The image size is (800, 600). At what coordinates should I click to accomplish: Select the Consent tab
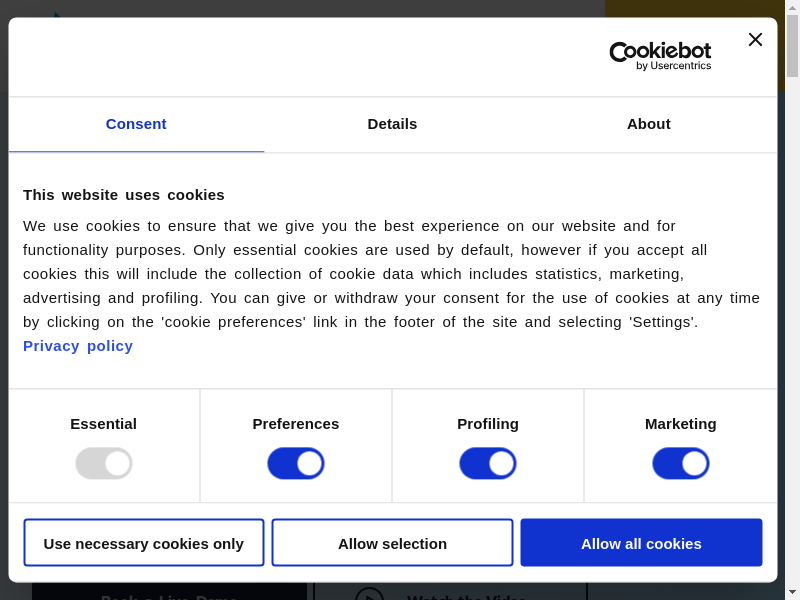click(x=136, y=124)
